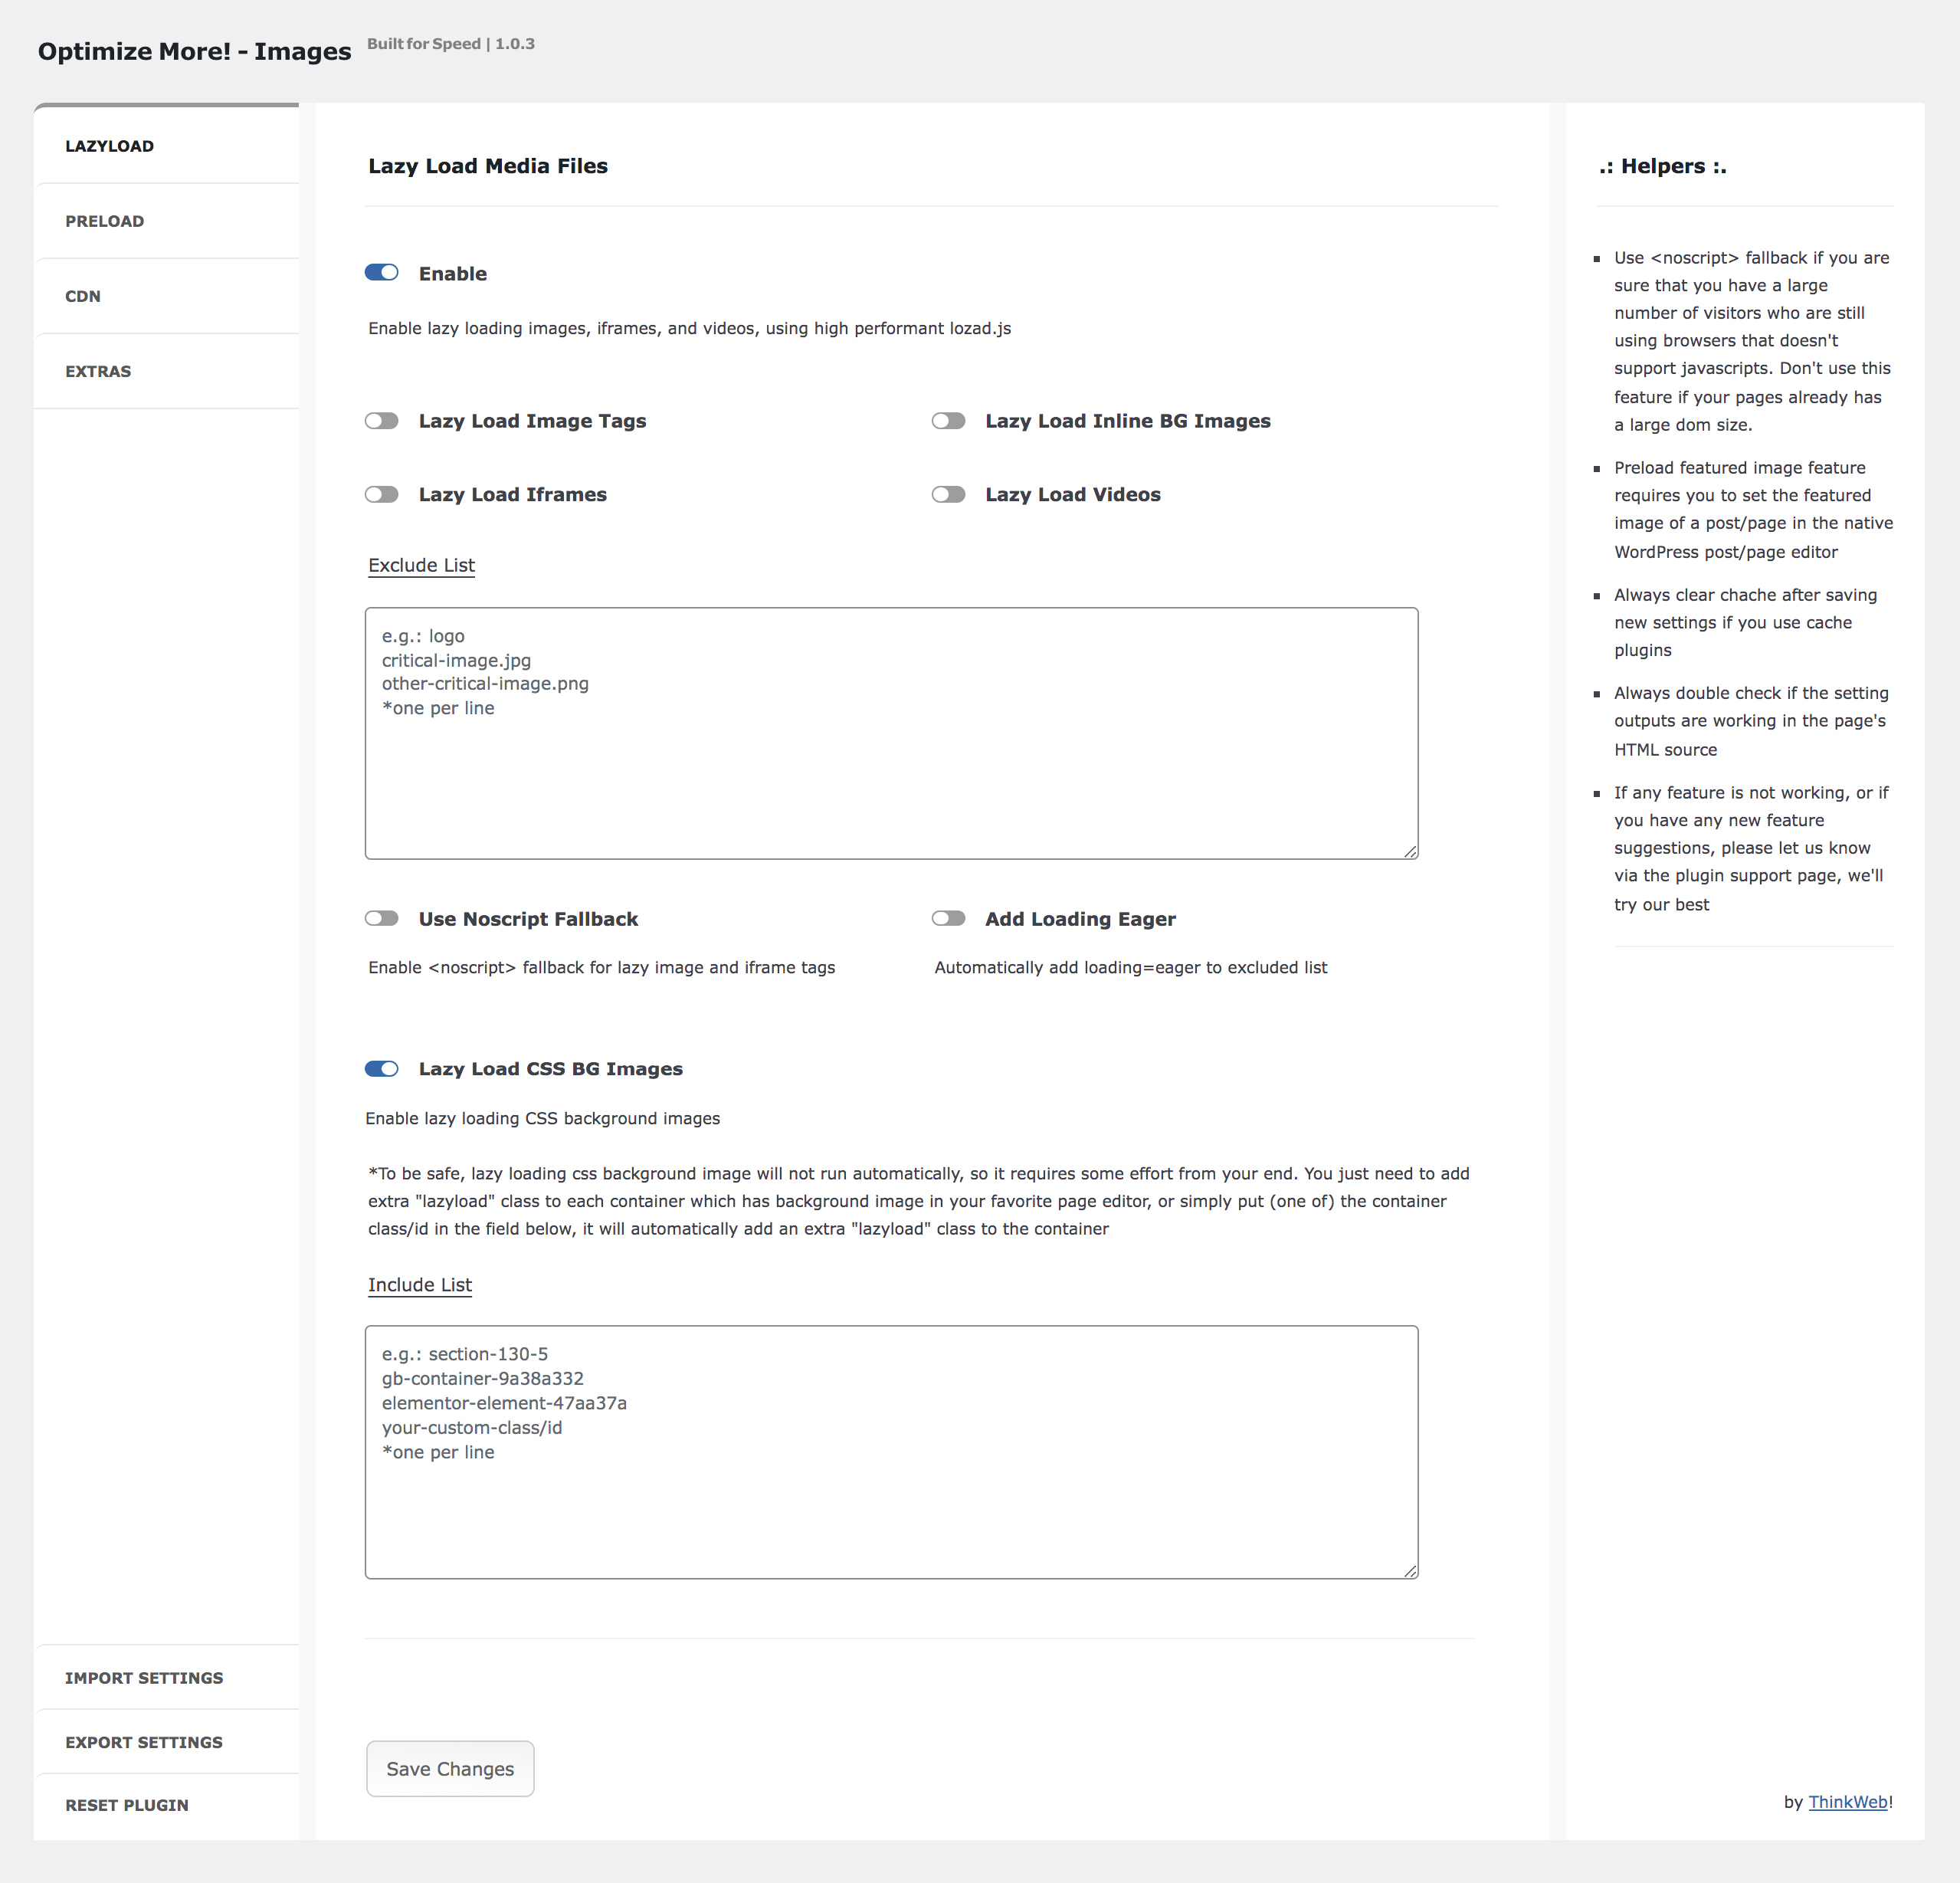Viewport: 1960px width, 1883px height.
Task: Click the RESET PLUGIN link
Action: pos(123,1804)
